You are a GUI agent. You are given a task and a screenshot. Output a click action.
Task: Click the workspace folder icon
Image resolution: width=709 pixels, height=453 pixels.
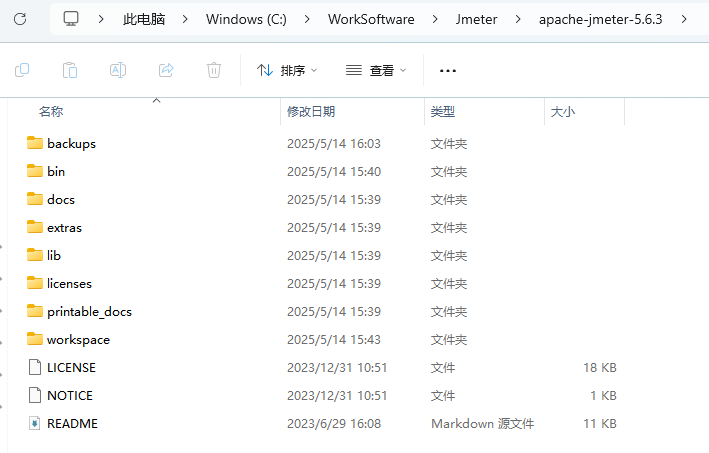point(35,340)
